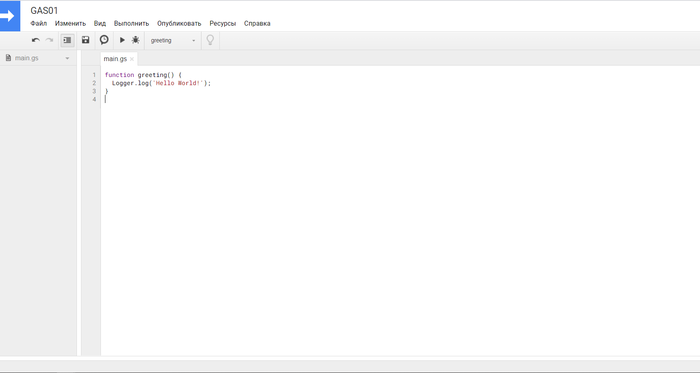Screen dimensions: 700x373
Task: Open the Изменить menu
Action: click(x=70, y=23)
